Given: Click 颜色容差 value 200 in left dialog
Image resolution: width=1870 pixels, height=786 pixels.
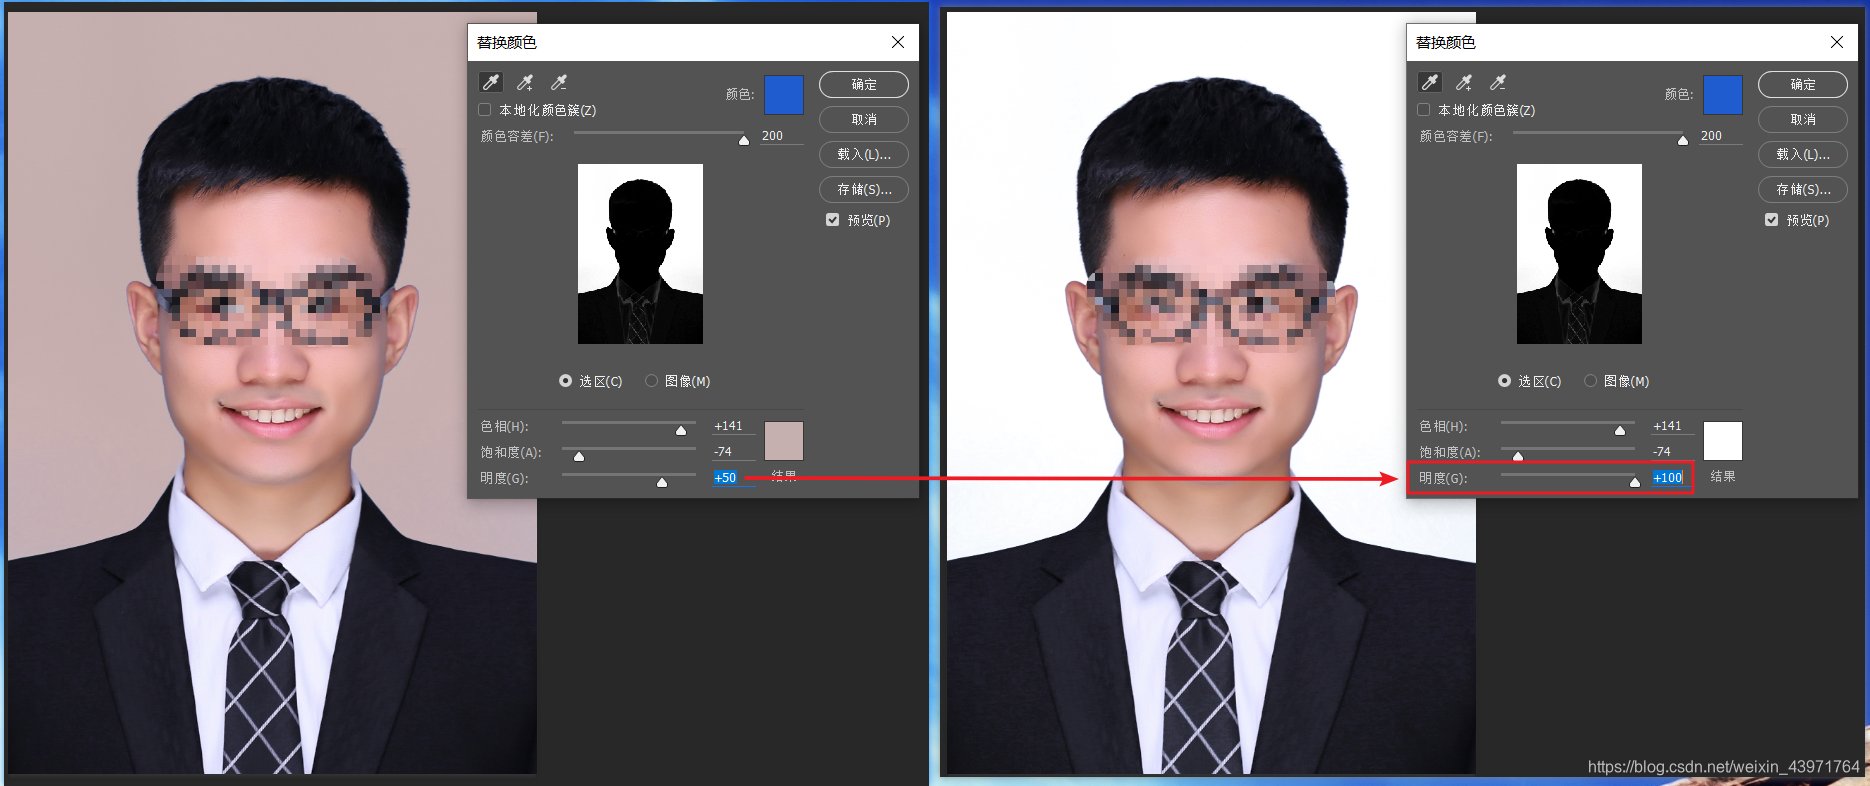Looking at the screenshot, I should point(781,136).
